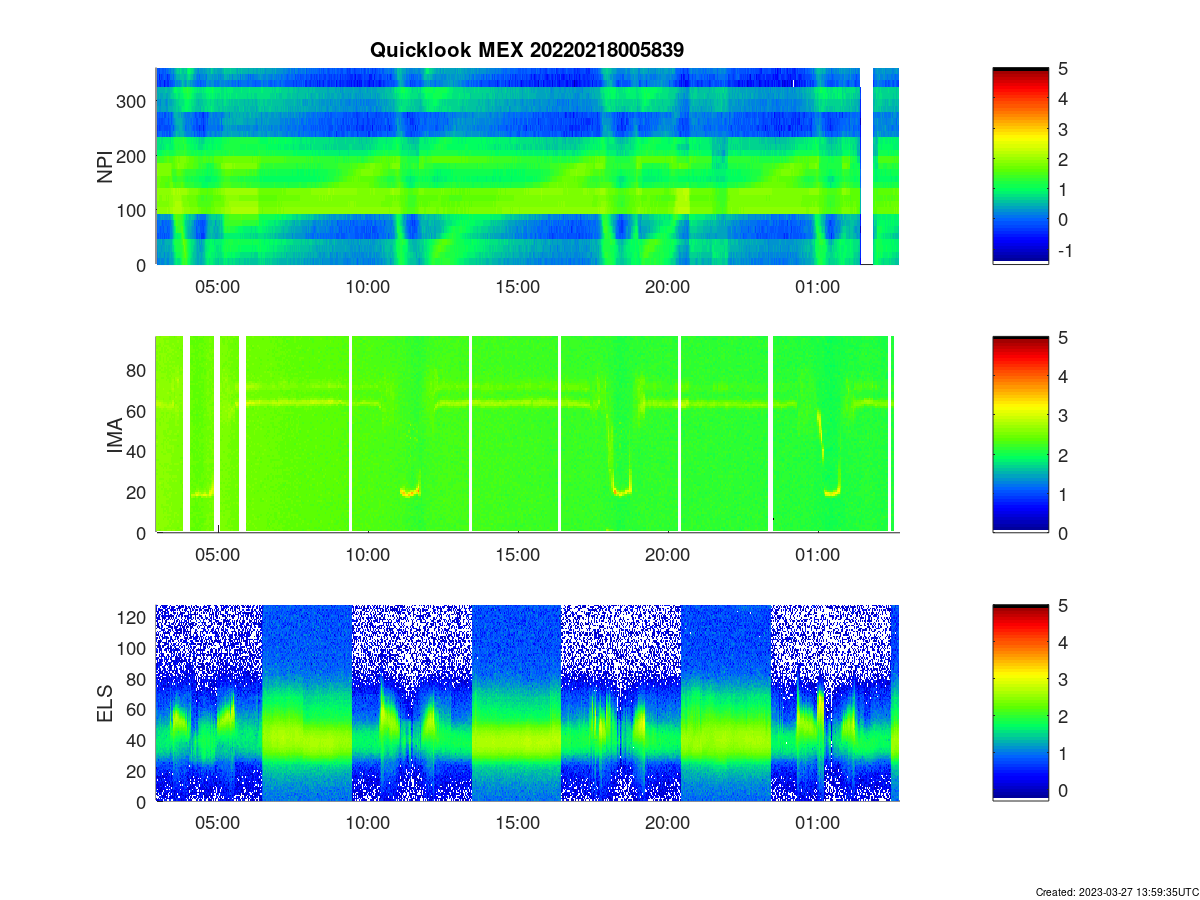Click the "3" tick on the IMA colorbar
The image size is (1200, 900).
[x=1064, y=416]
